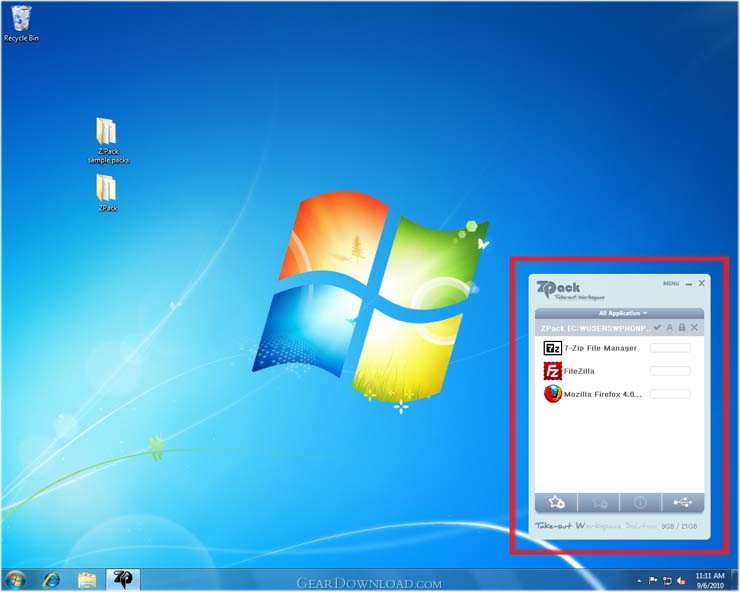The height and width of the screenshot is (592, 740).
Task: Select Mozilla Firefox 4.0 entry text
Action: pyautogui.click(x=603, y=394)
